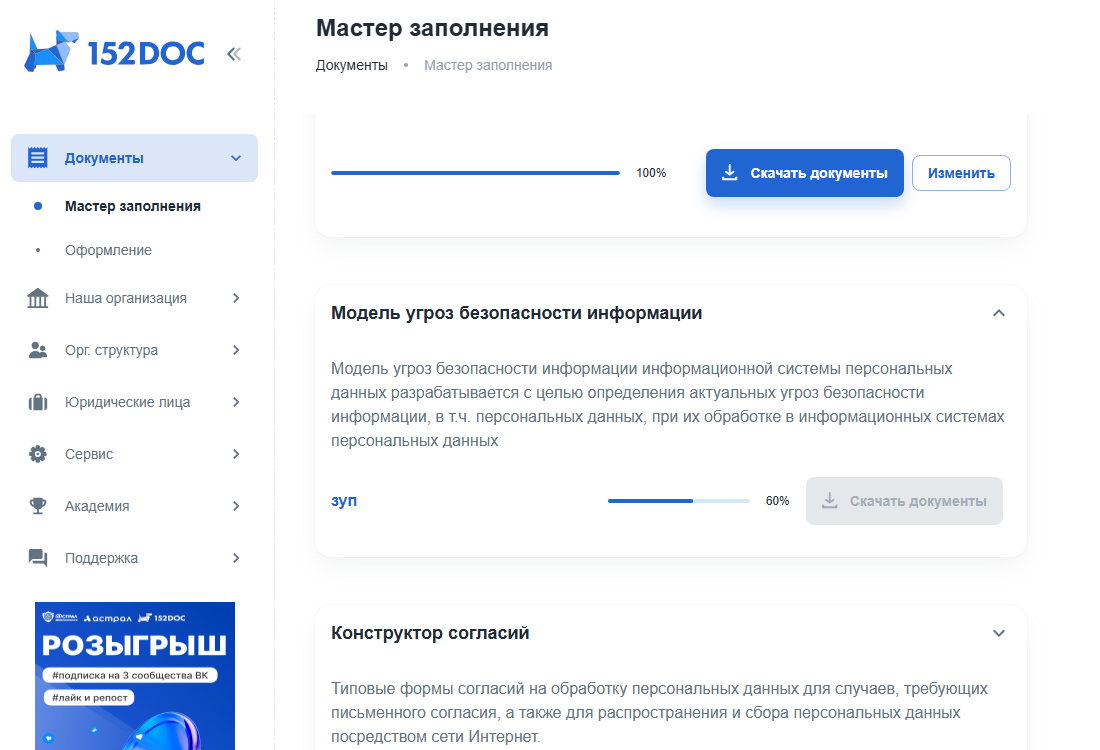The width and height of the screenshot is (1100, 750).
Task: Open the Наша организация menu
Action: click(135, 298)
